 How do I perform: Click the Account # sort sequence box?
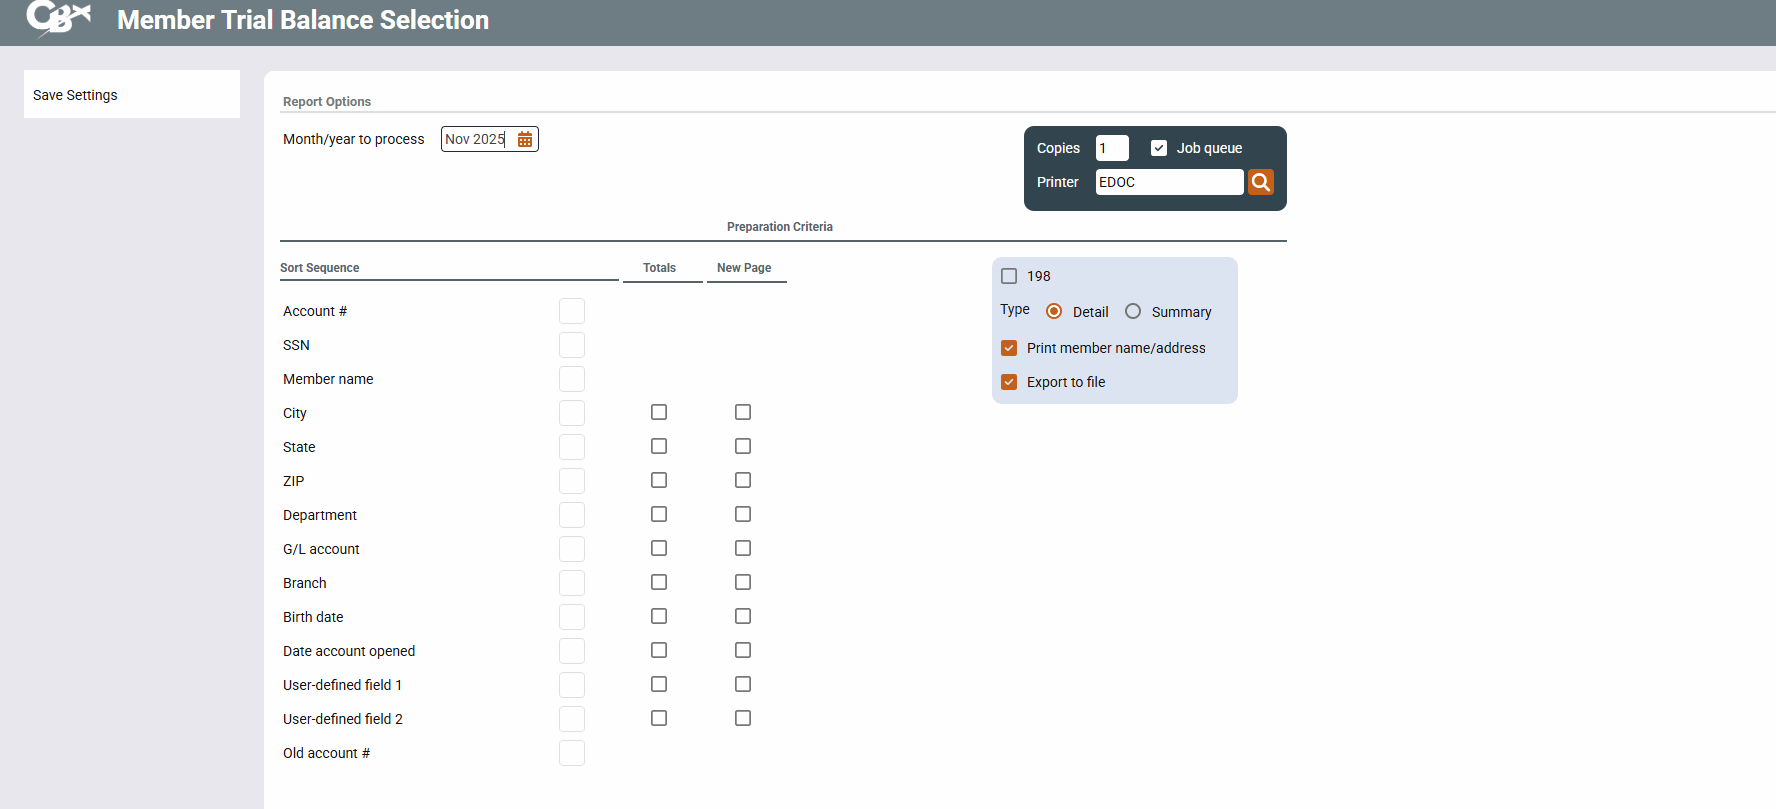click(x=572, y=311)
